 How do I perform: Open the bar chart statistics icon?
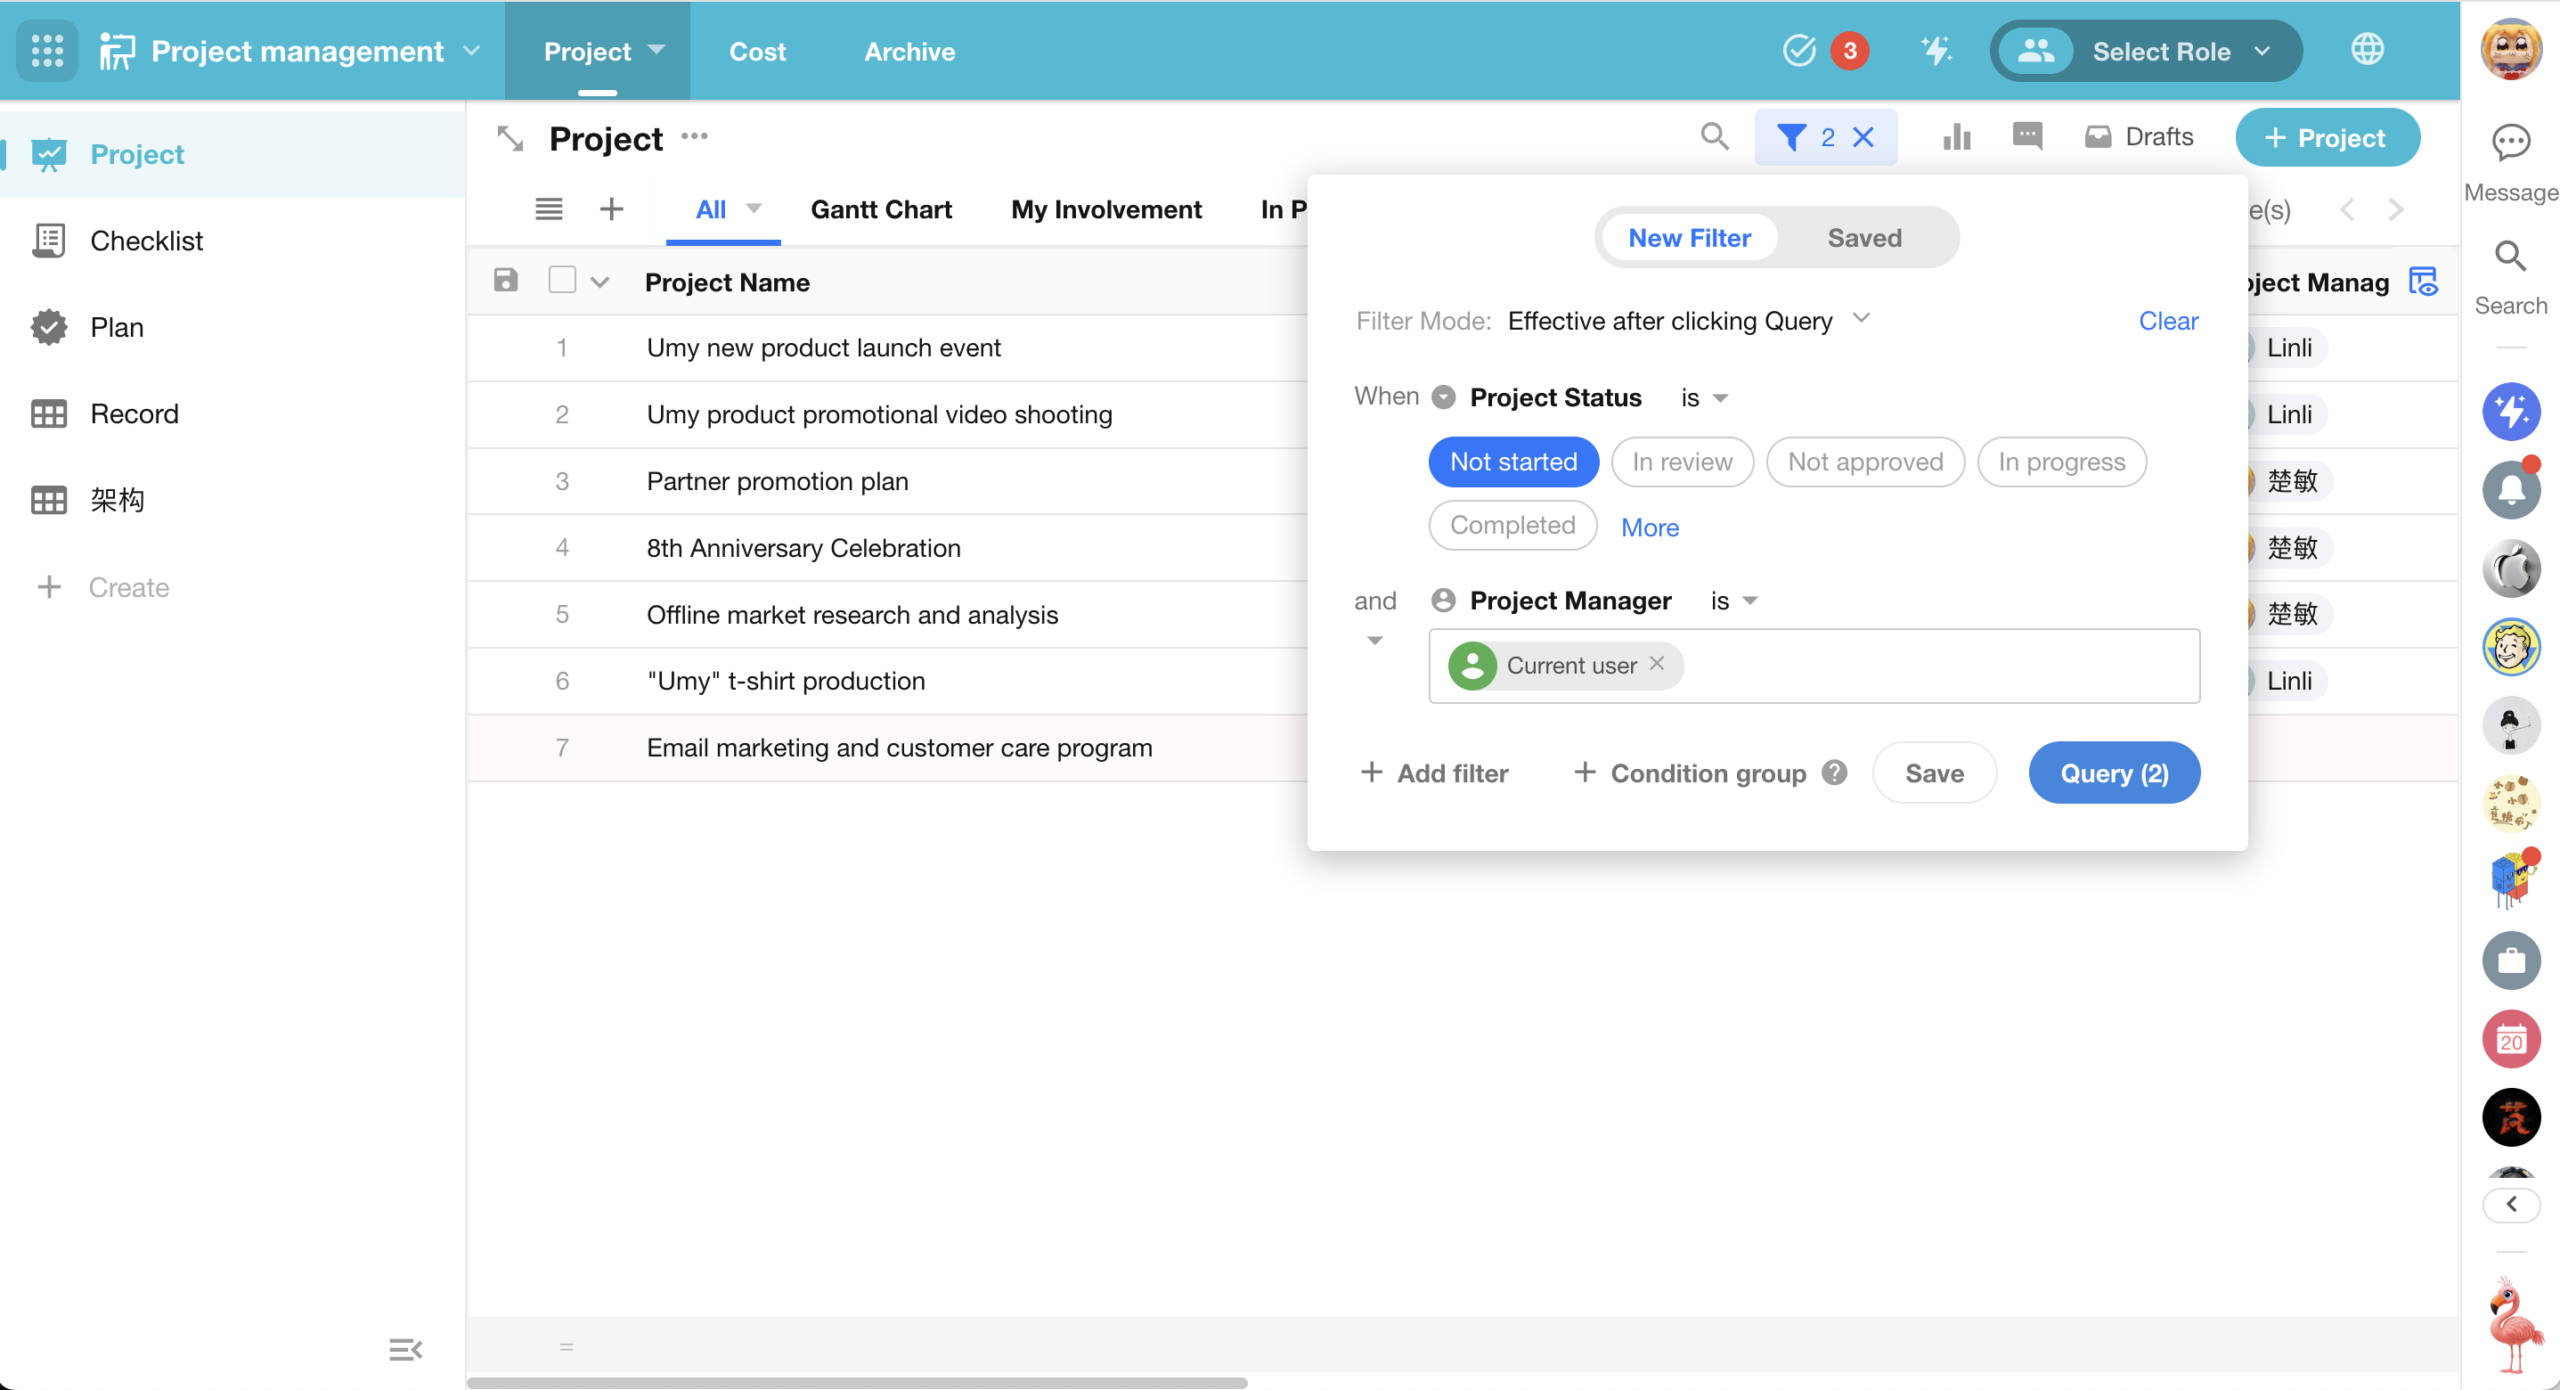point(1956,137)
